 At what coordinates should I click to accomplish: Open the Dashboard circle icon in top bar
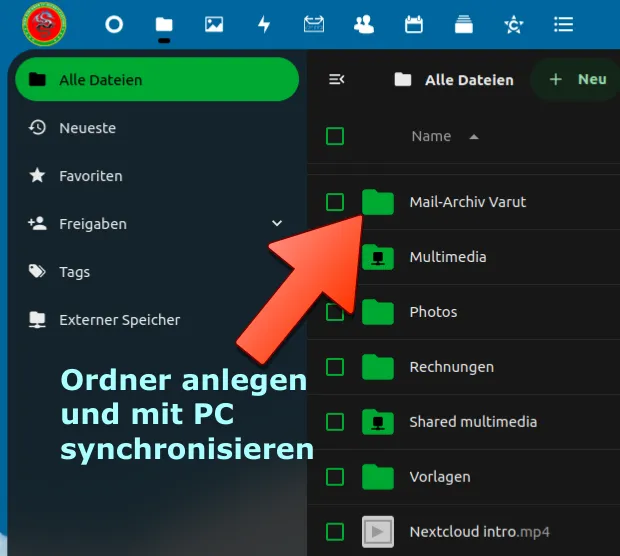[x=114, y=25]
